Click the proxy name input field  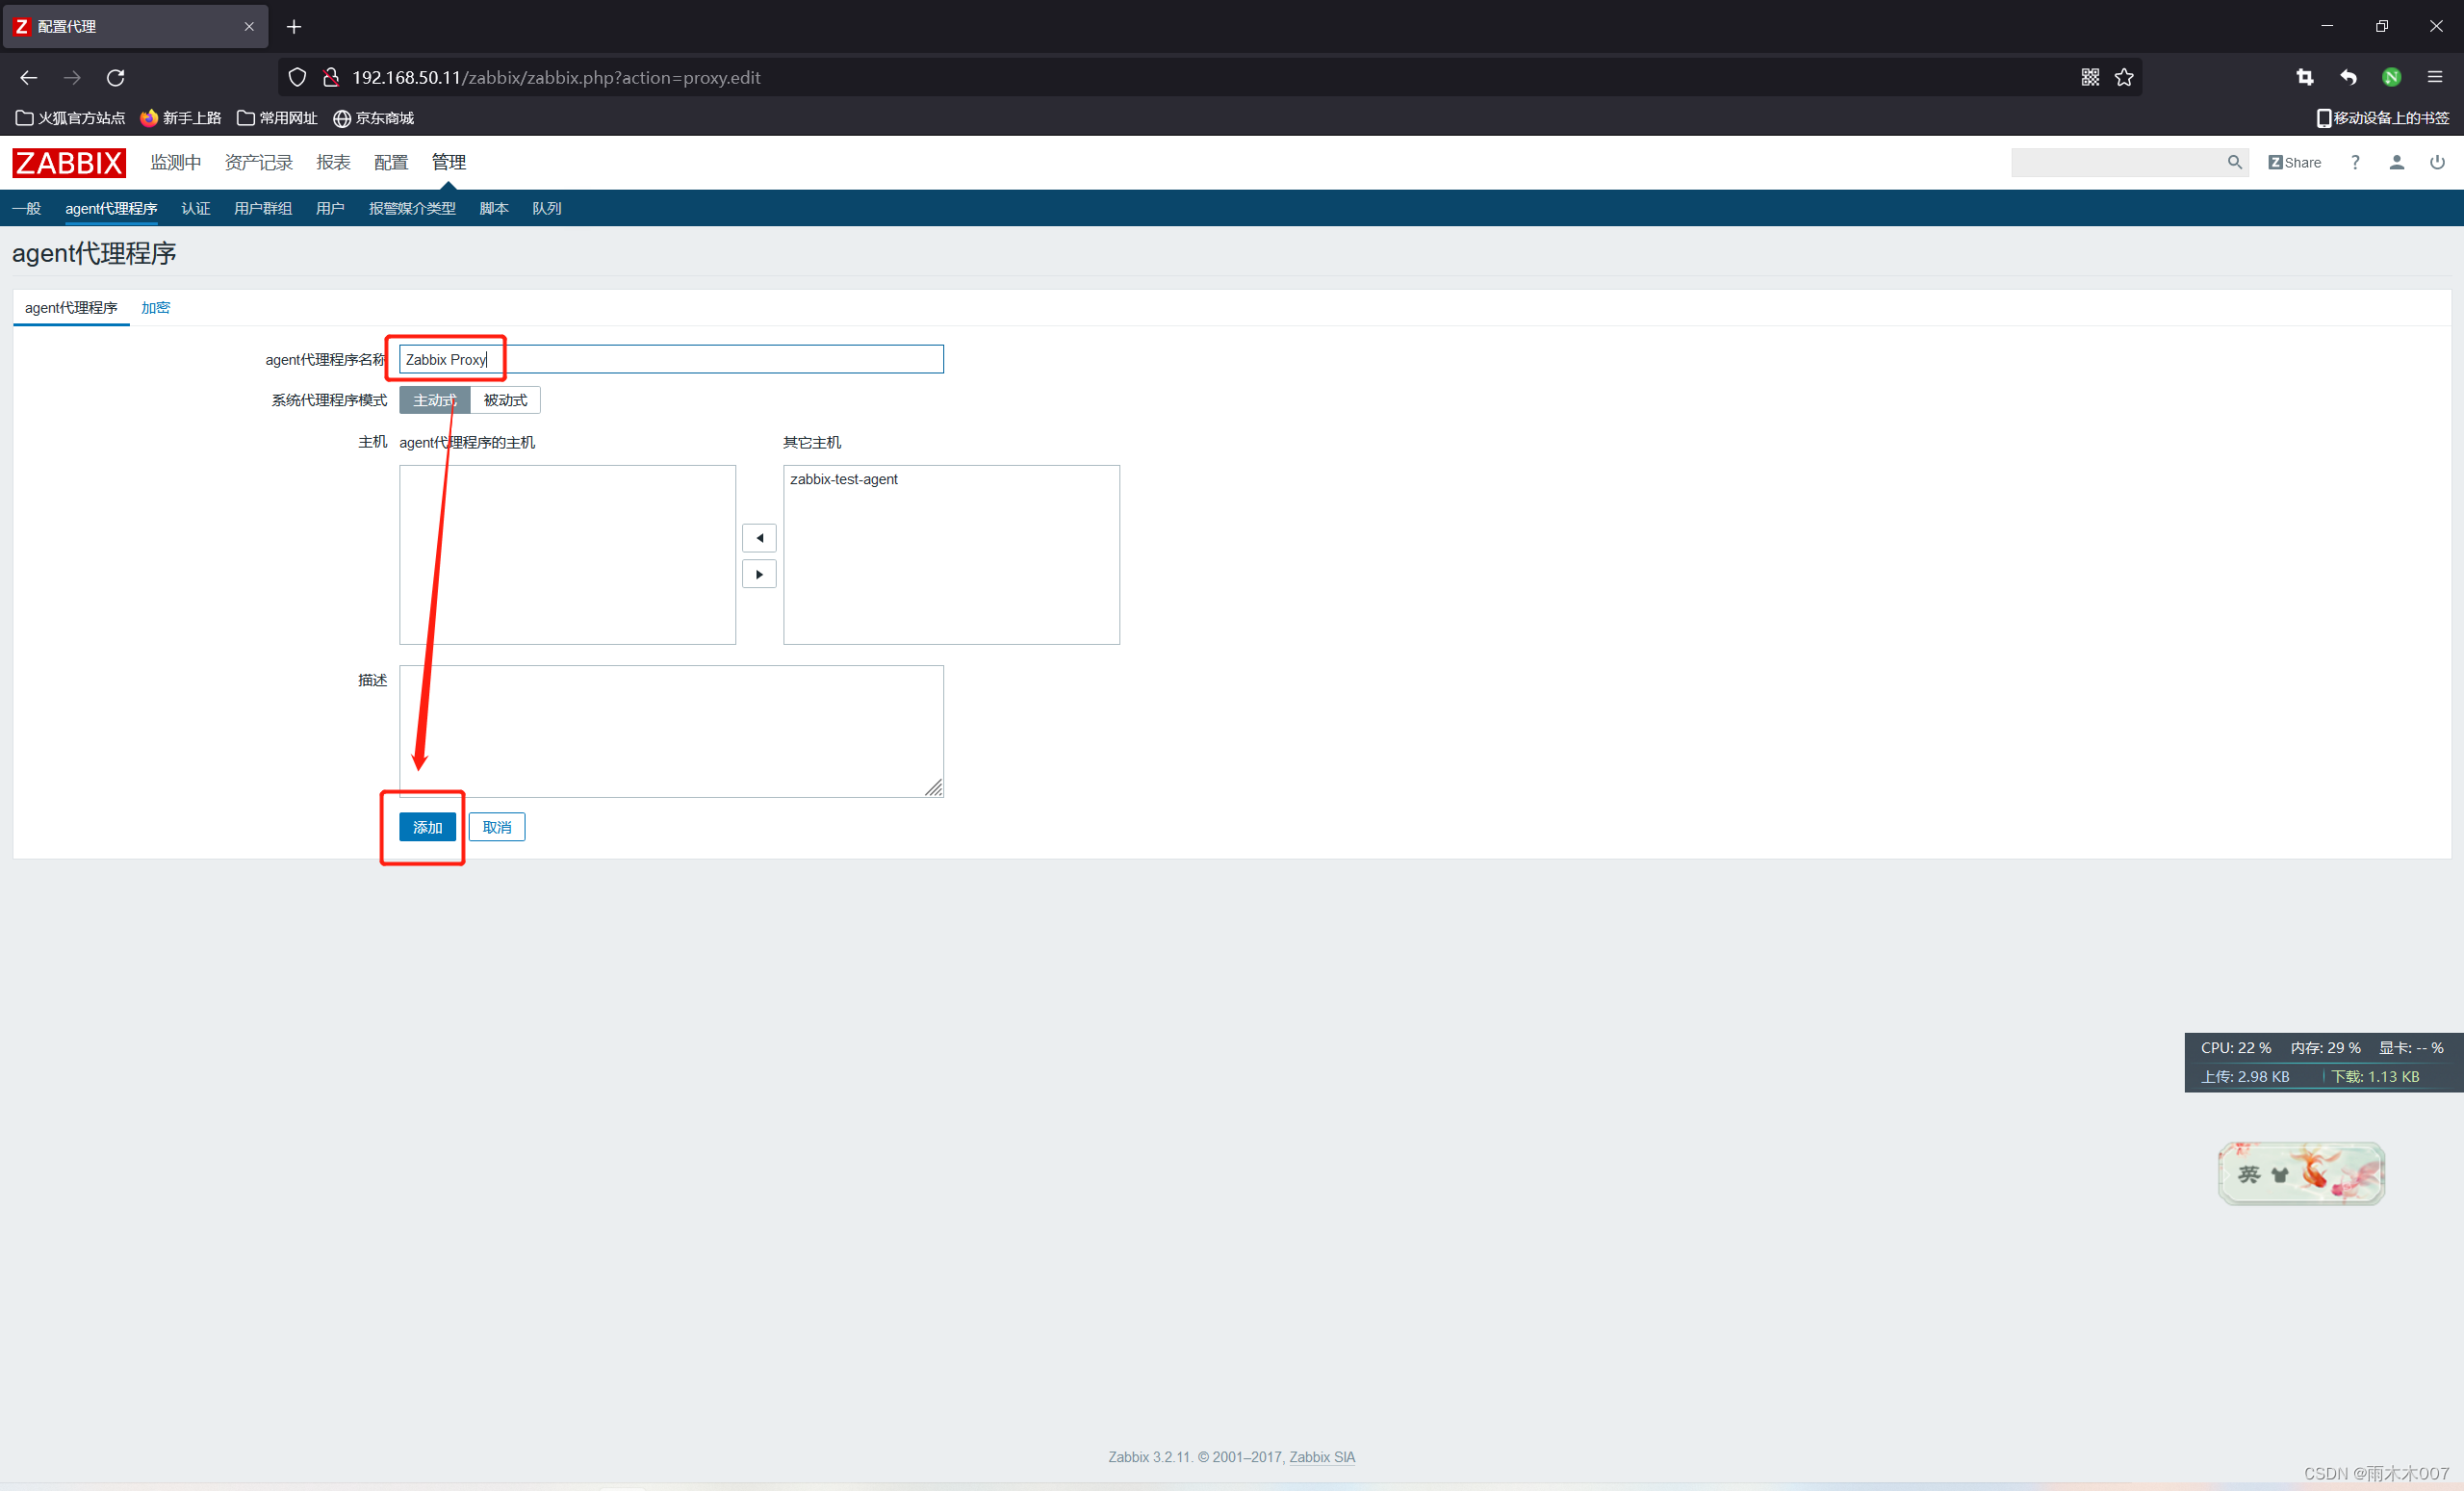tap(671, 359)
